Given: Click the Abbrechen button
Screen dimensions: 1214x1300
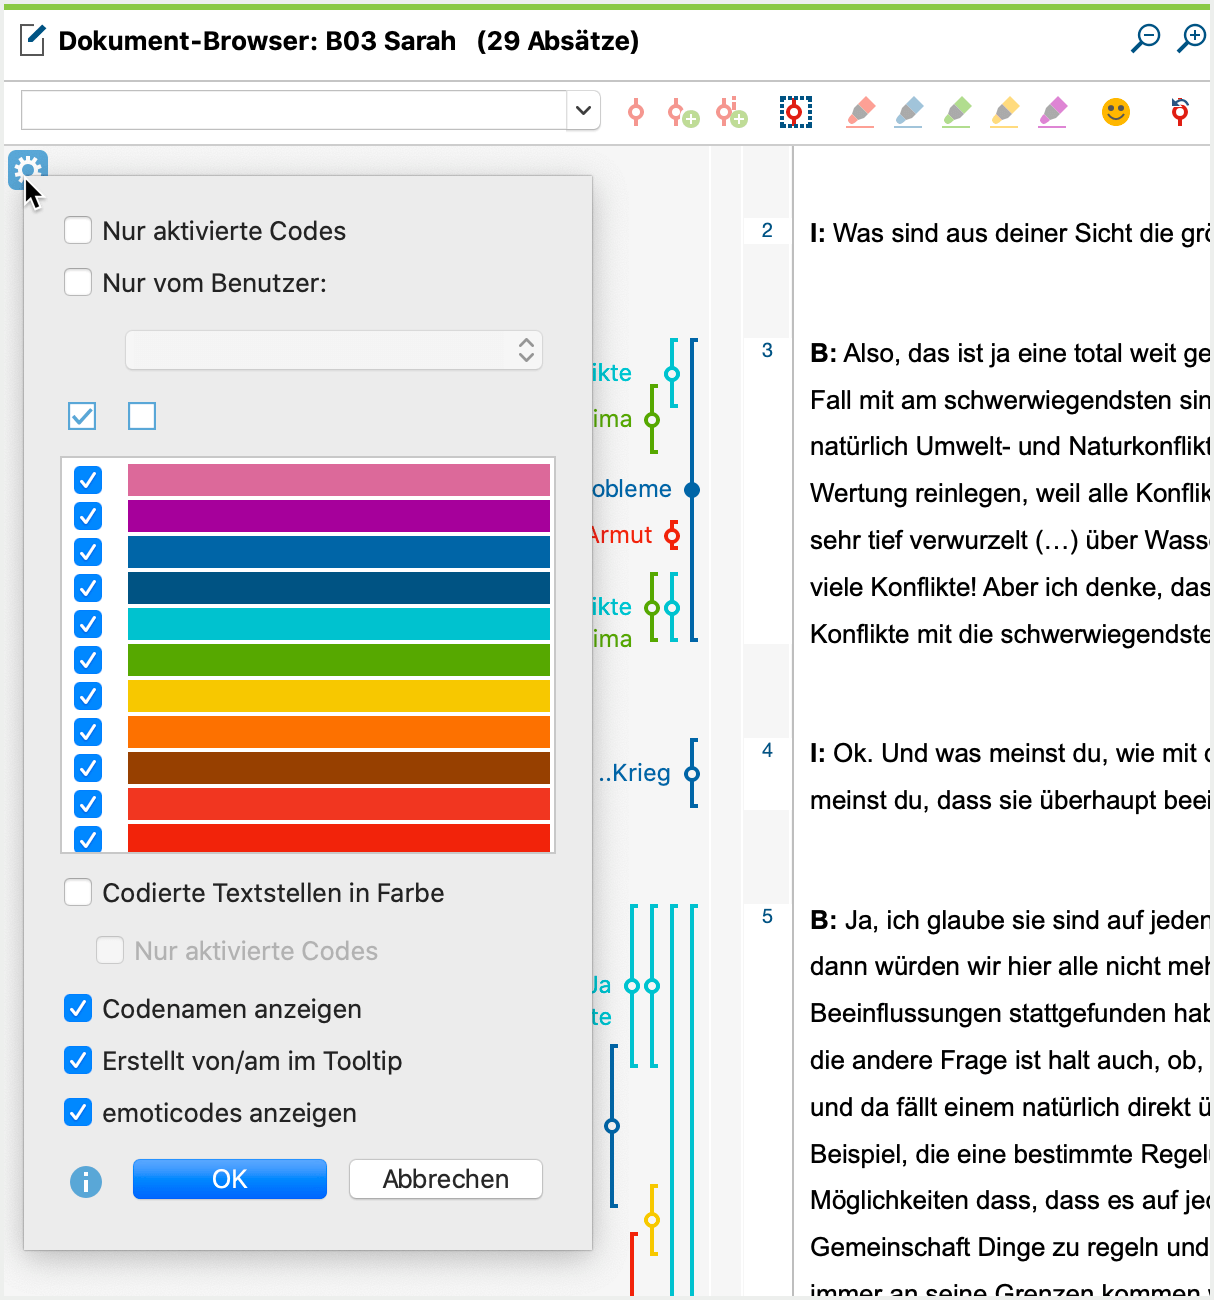Looking at the screenshot, I should tap(445, 1179).
